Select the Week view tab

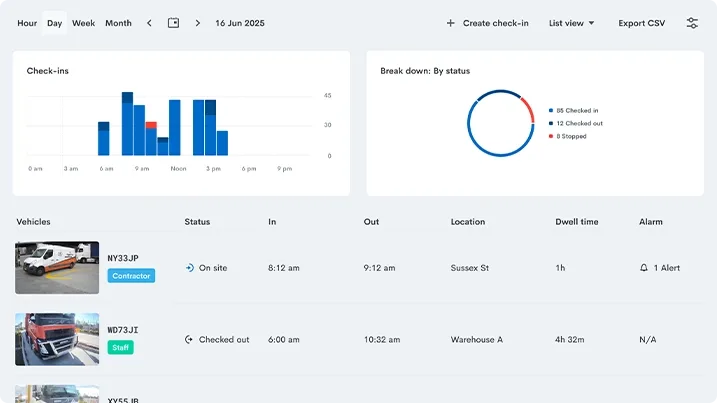pyautogui.click(x=83, y=23)
